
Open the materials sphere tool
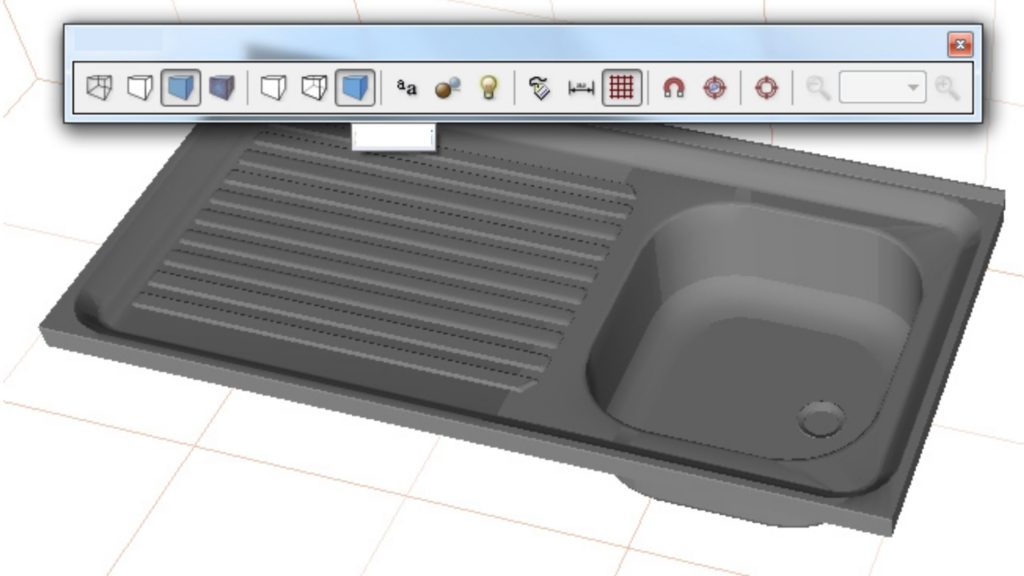447,88
